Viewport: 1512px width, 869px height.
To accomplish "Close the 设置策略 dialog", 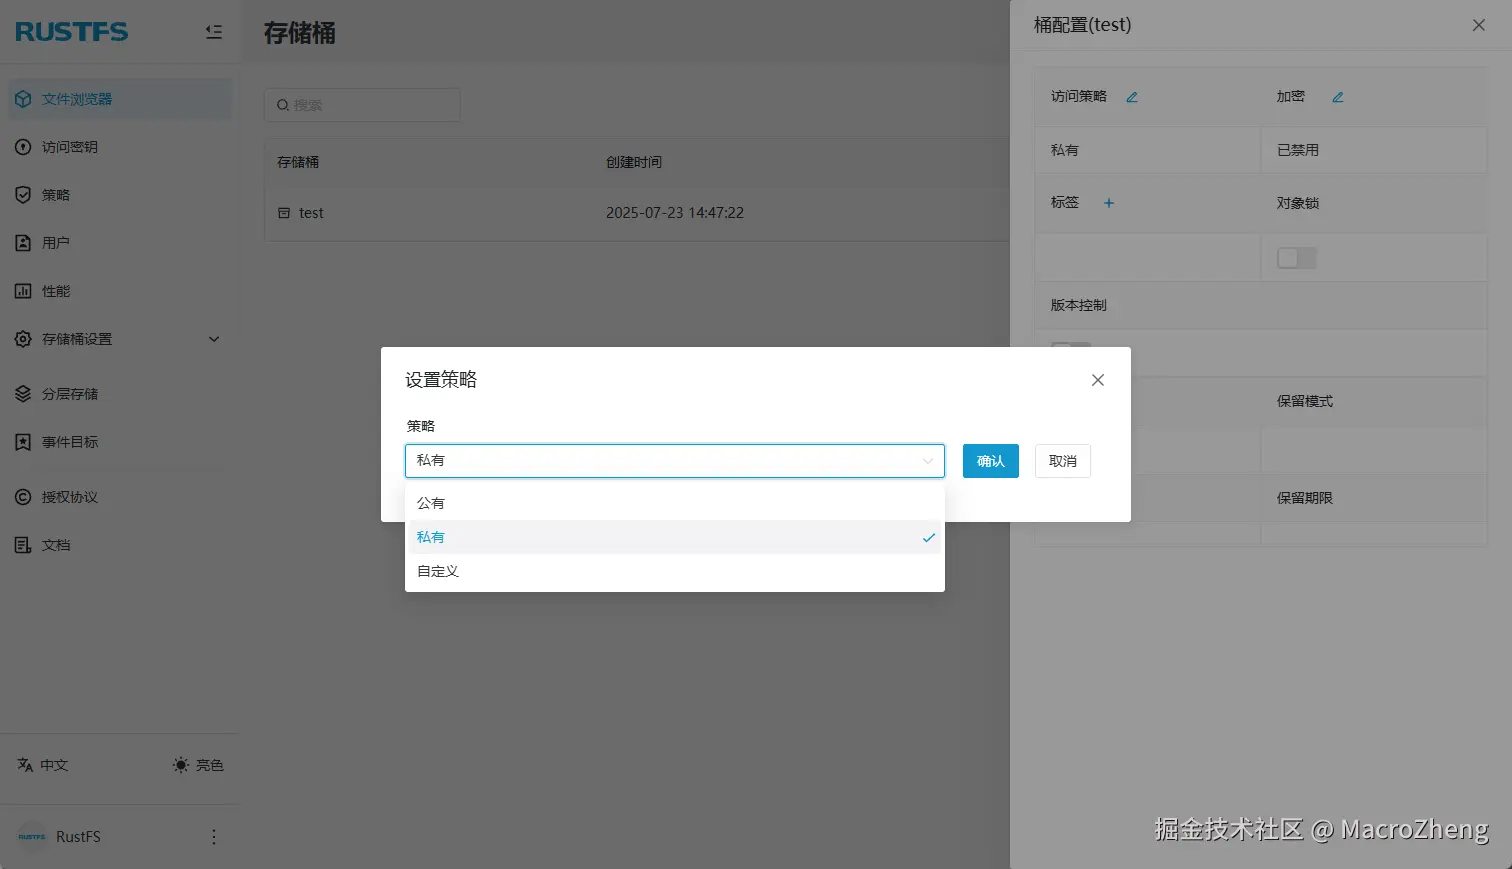I will 1098,380.
